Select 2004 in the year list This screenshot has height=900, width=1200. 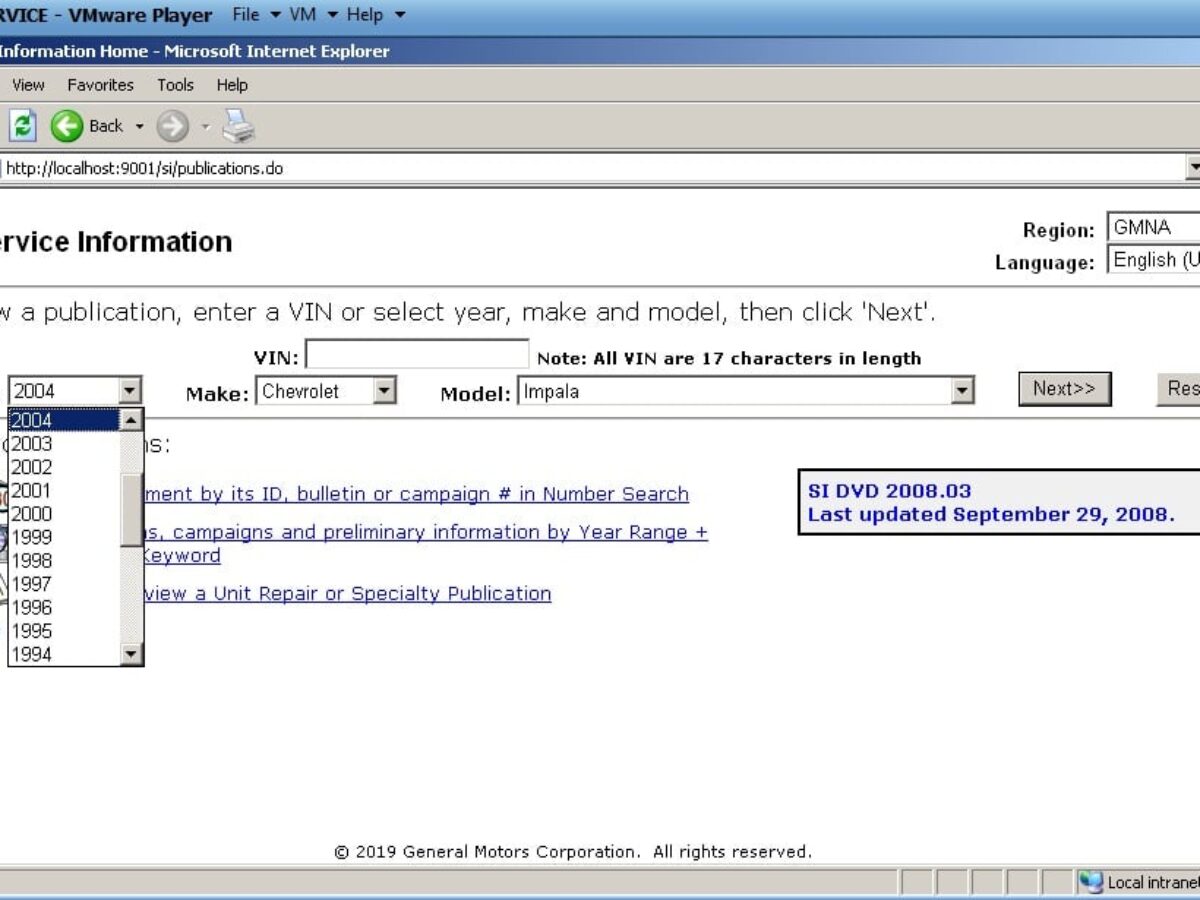pyautogui.click(x=64, y=420)
